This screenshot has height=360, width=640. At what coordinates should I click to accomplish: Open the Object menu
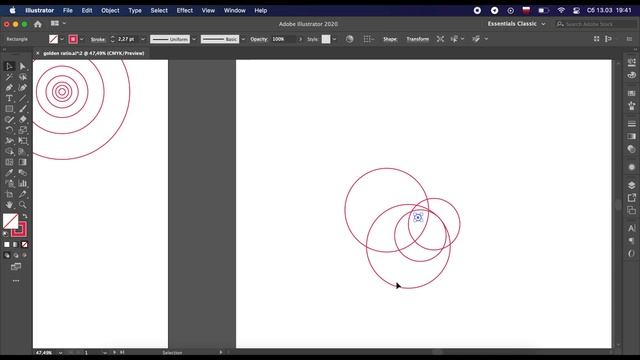(110, 11)
